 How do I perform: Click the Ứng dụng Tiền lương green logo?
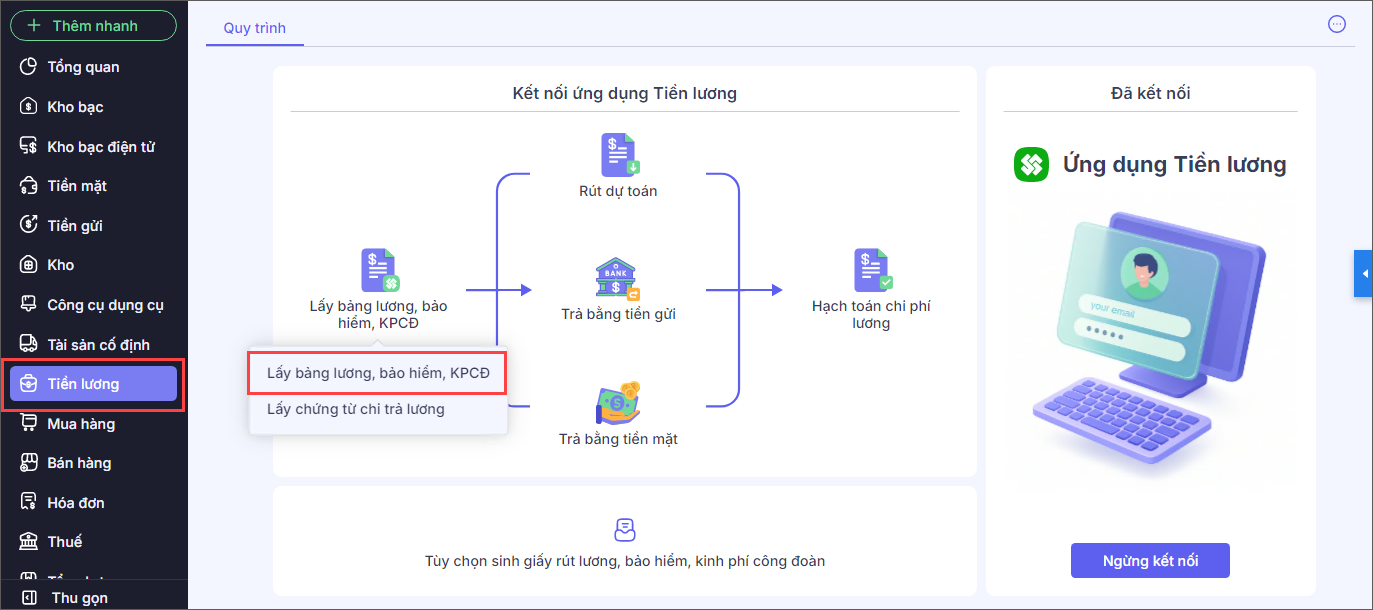pos(1031,165)
